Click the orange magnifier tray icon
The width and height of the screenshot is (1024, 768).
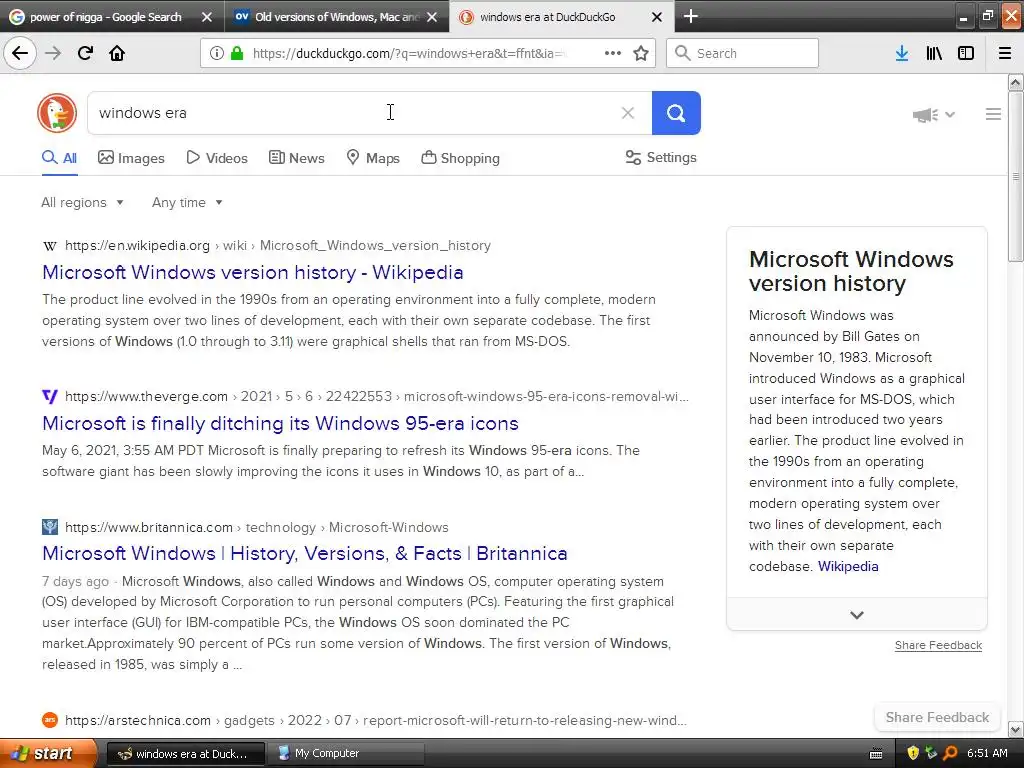click(x=950, y=754)
